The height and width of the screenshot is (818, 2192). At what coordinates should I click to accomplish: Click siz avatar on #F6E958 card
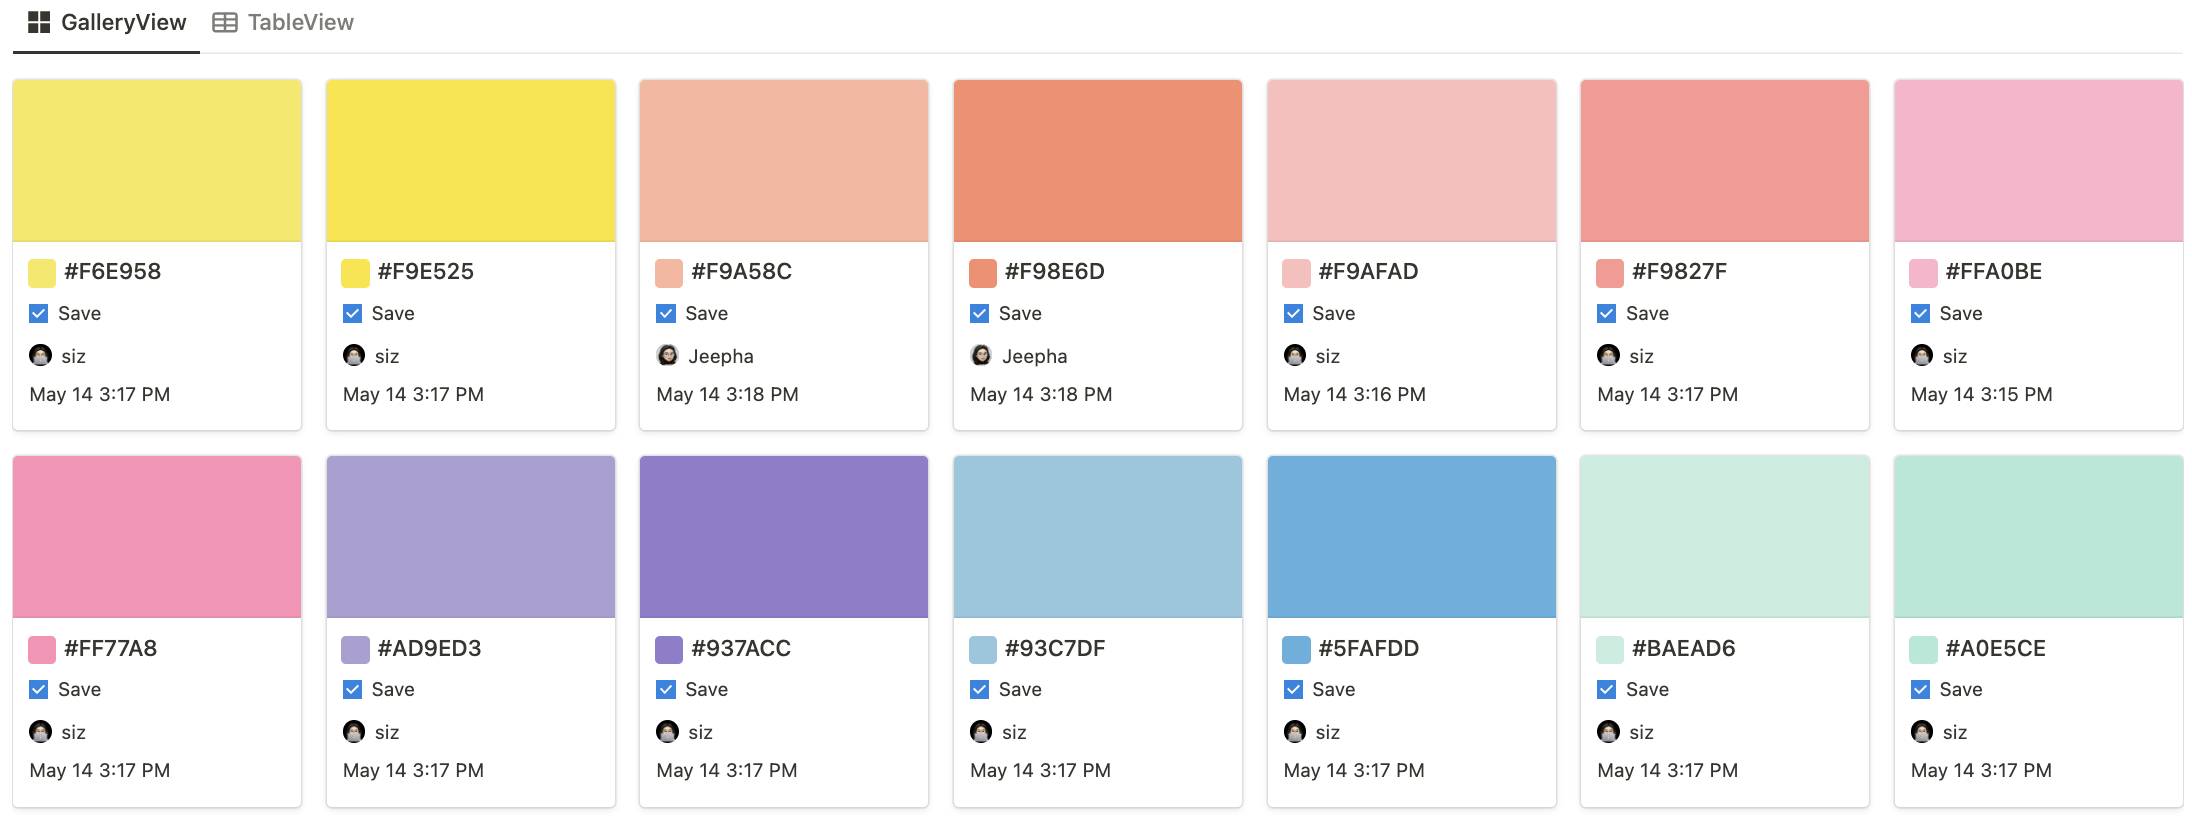point(41,356)
